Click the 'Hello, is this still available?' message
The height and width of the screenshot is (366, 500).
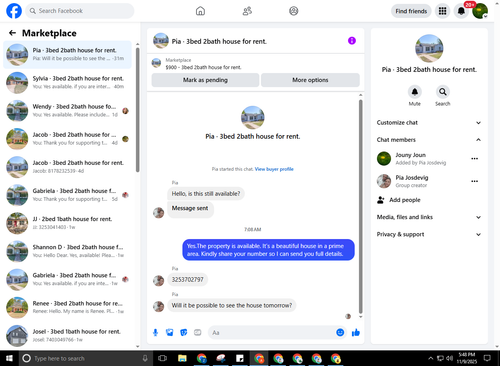(206, 193)
